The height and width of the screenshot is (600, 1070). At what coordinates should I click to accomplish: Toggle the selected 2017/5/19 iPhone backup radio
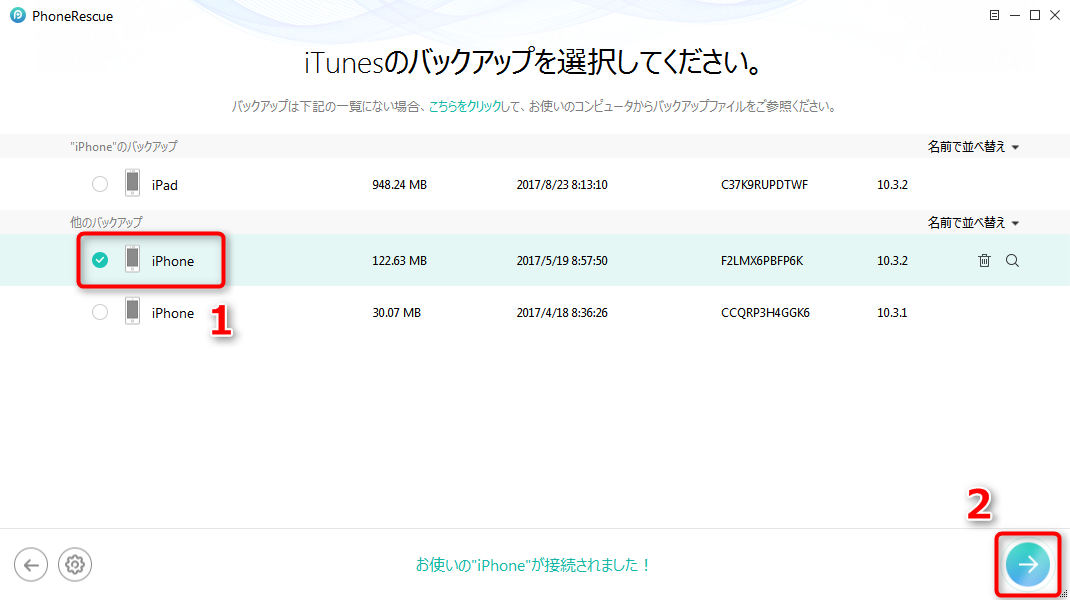pyautogui.click(x=100, y=259)
